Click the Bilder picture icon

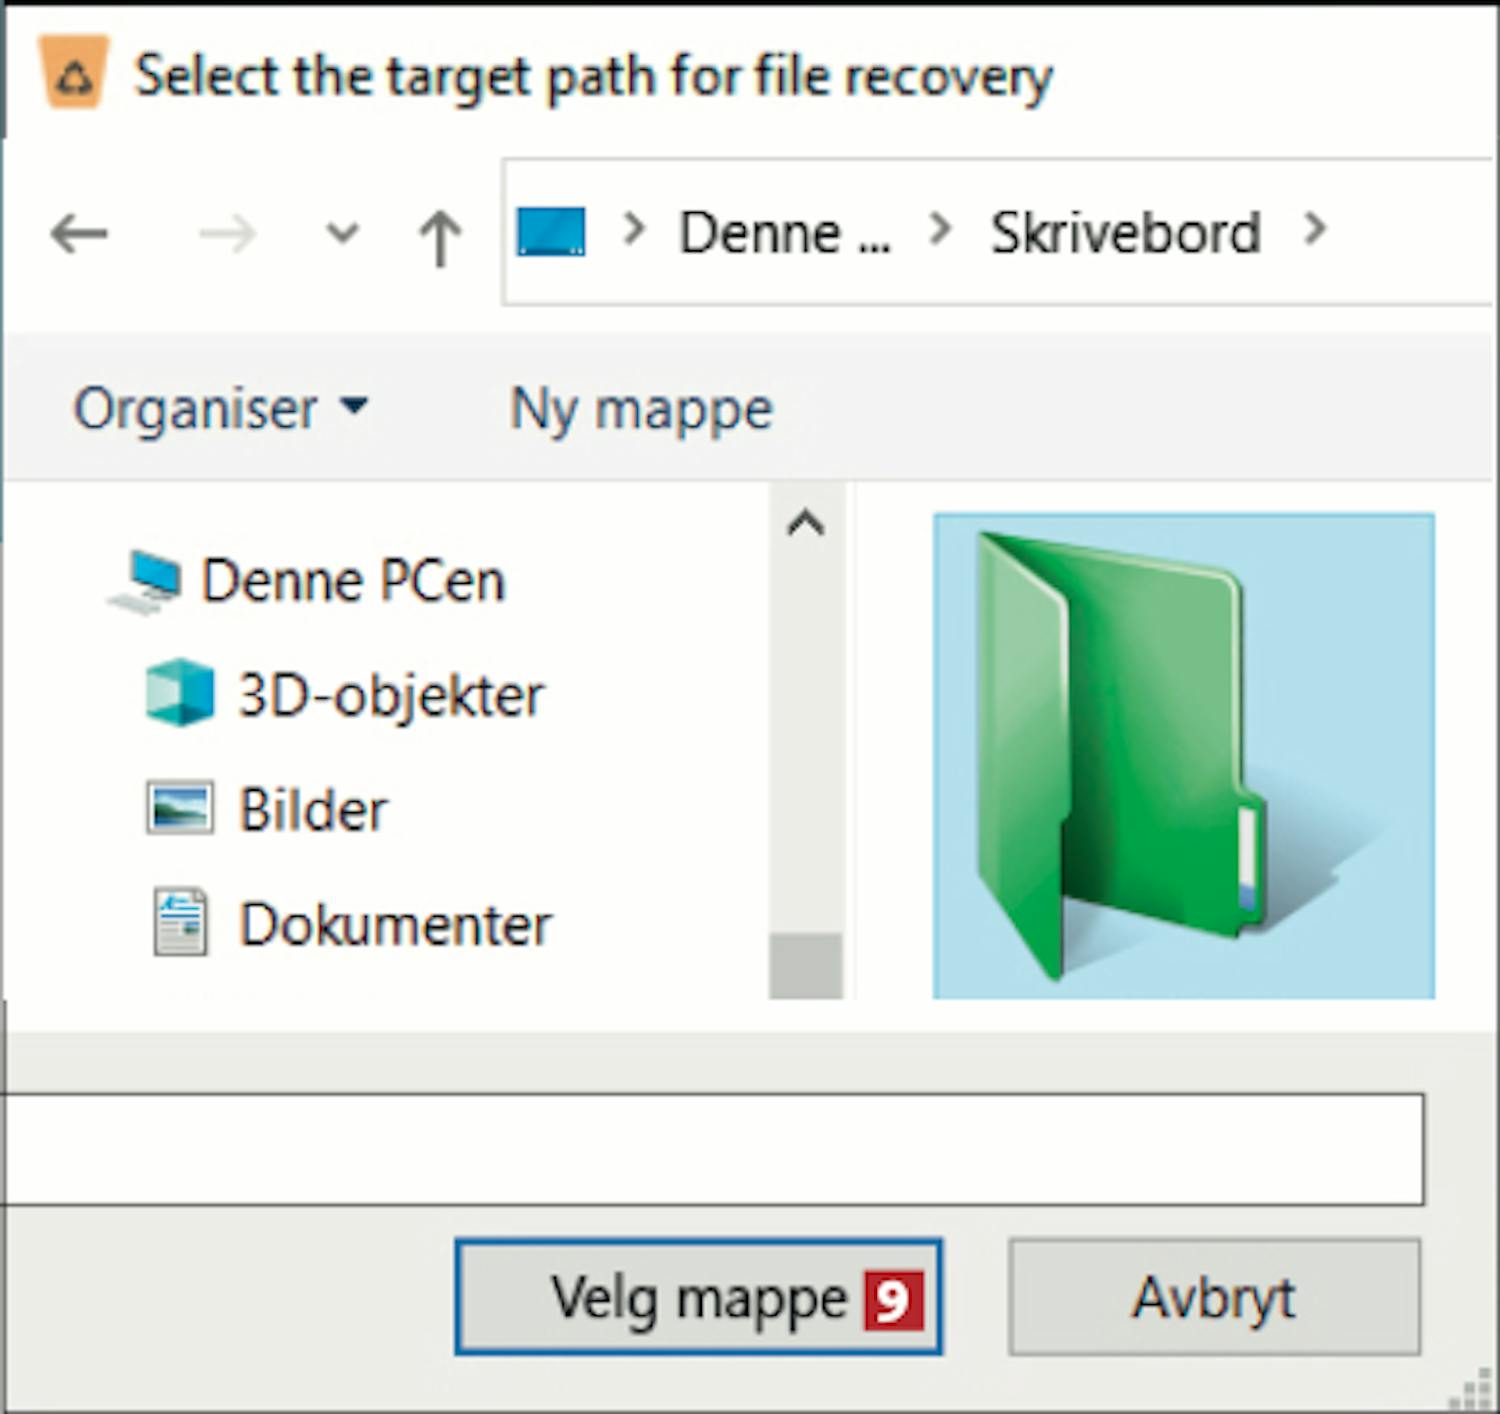pos(179,808)
